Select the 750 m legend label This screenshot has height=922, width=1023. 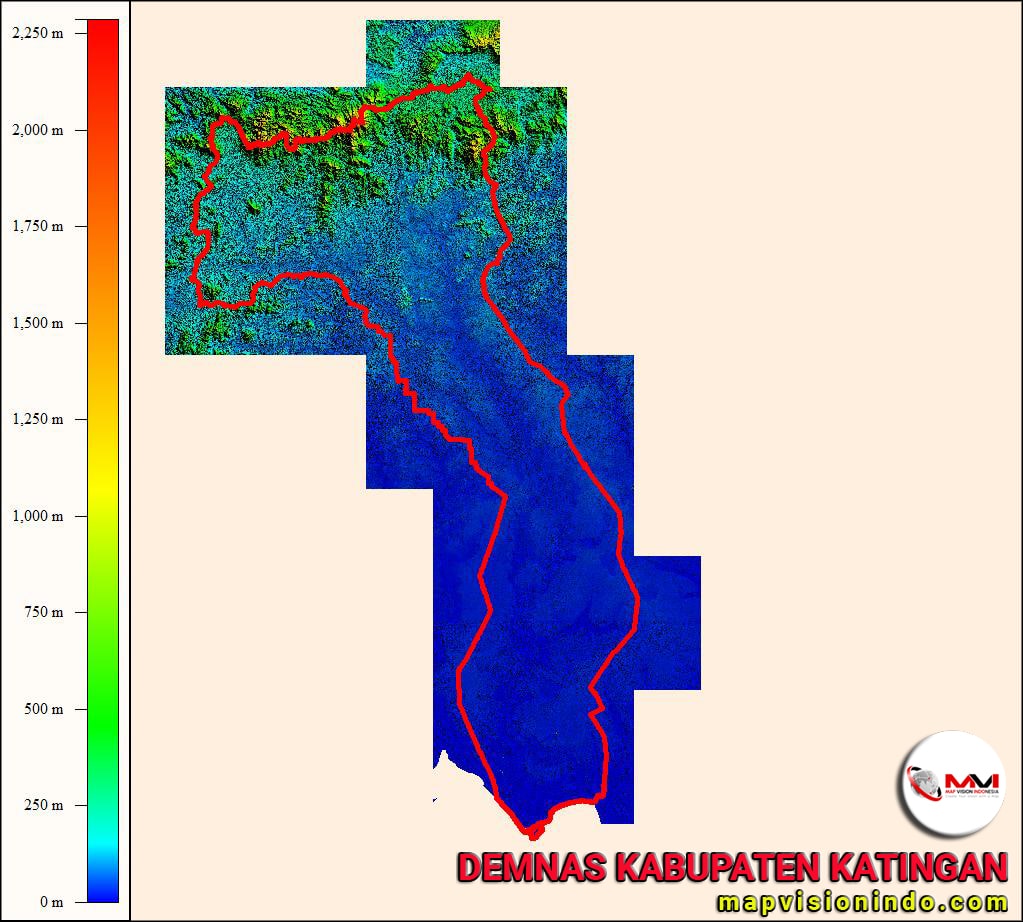coord(43,612)
